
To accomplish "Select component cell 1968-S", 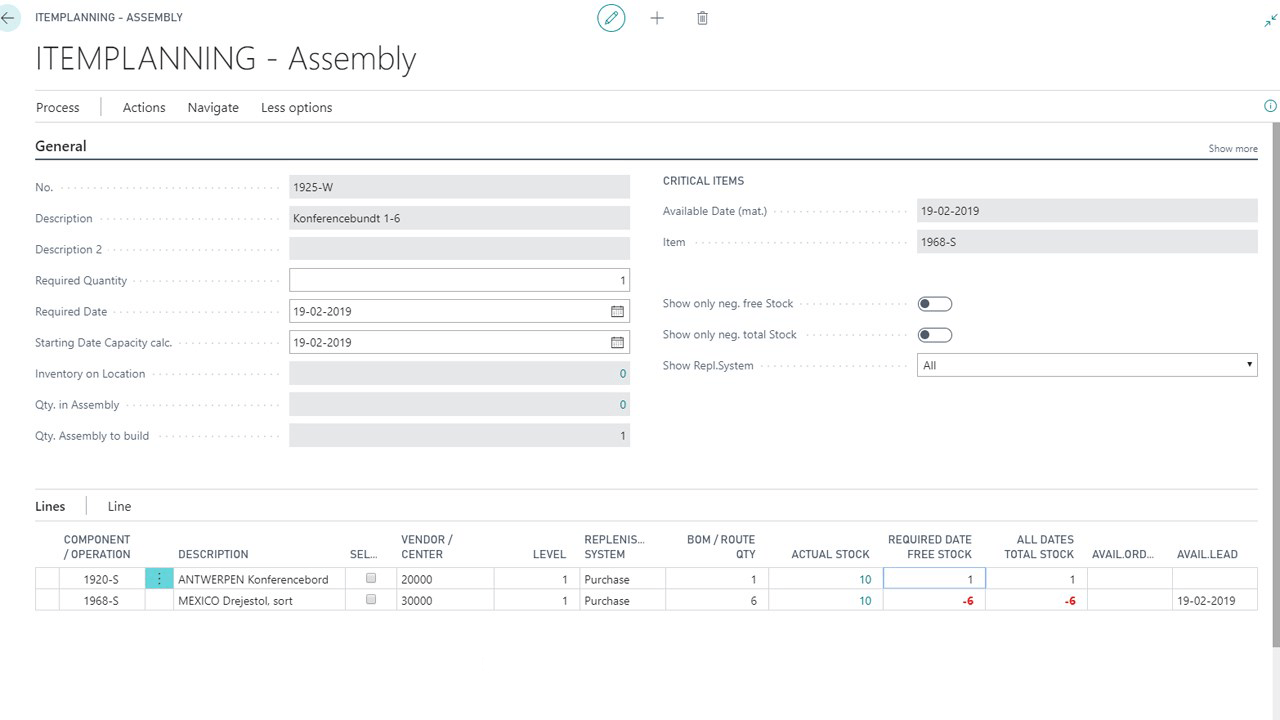I will (101, 601).
